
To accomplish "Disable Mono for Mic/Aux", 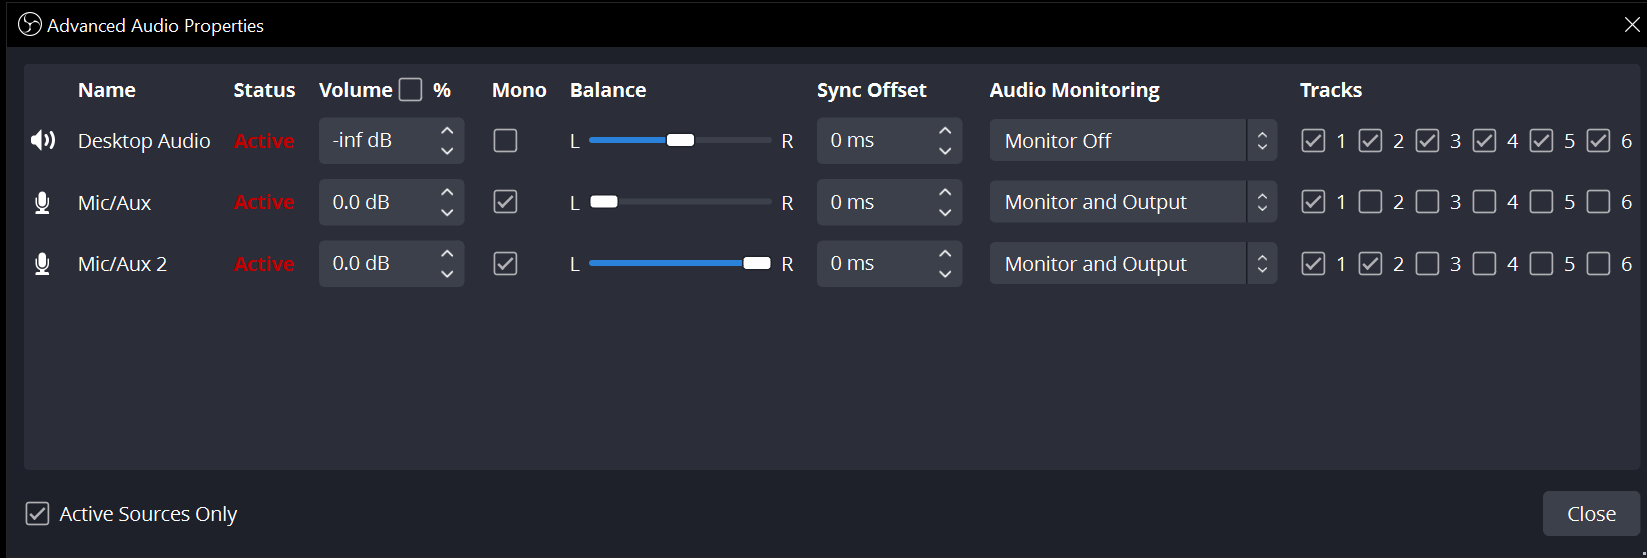I will [505, 202].
